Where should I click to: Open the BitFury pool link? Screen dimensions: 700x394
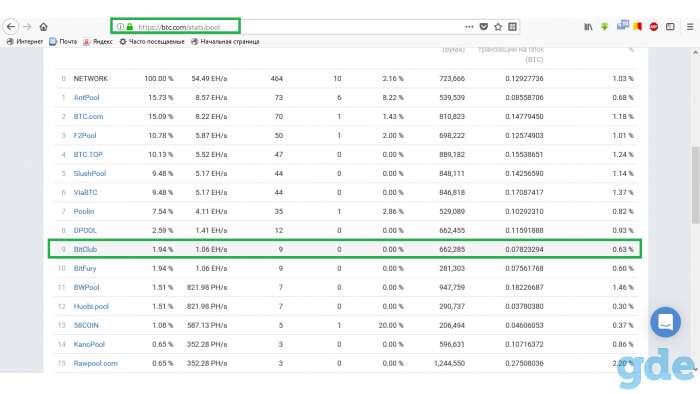85,268
